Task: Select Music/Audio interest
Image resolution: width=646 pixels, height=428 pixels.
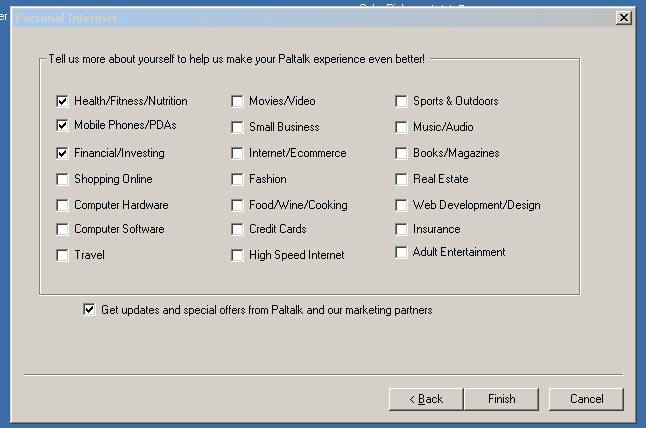Action: (x=401, y=127)
